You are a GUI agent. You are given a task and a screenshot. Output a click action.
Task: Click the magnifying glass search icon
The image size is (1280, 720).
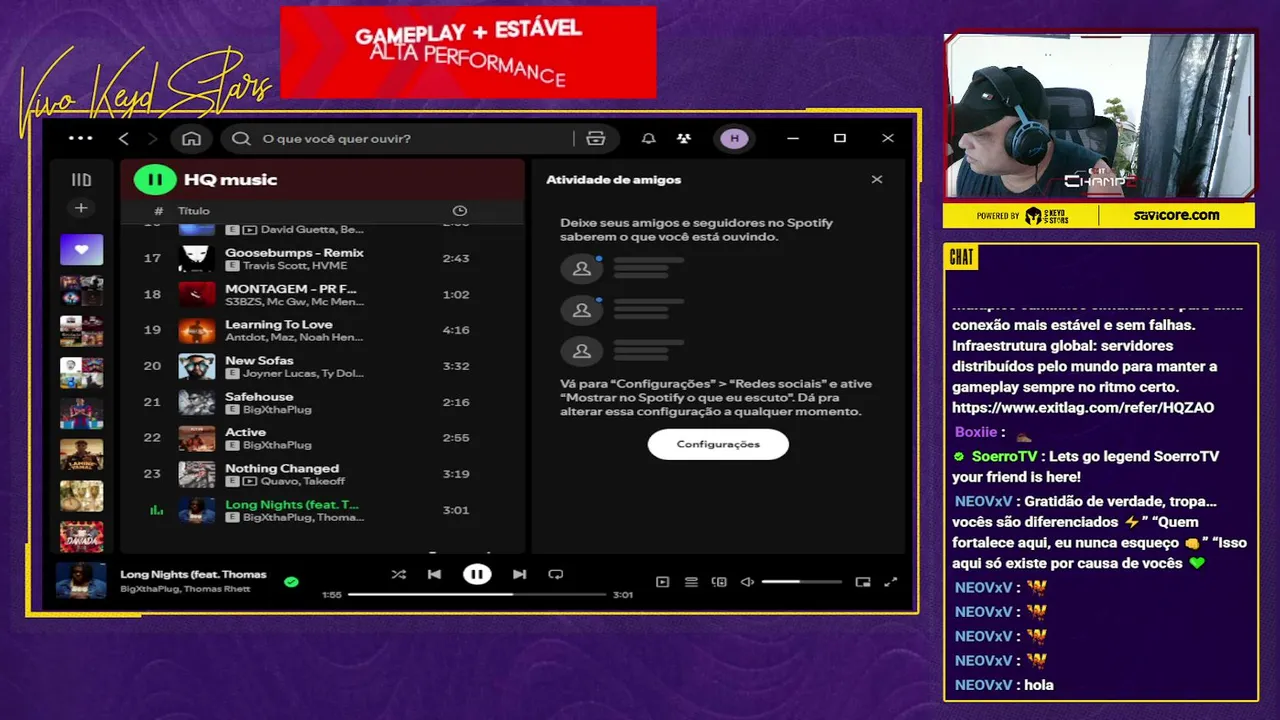click(x=241, y=138)
